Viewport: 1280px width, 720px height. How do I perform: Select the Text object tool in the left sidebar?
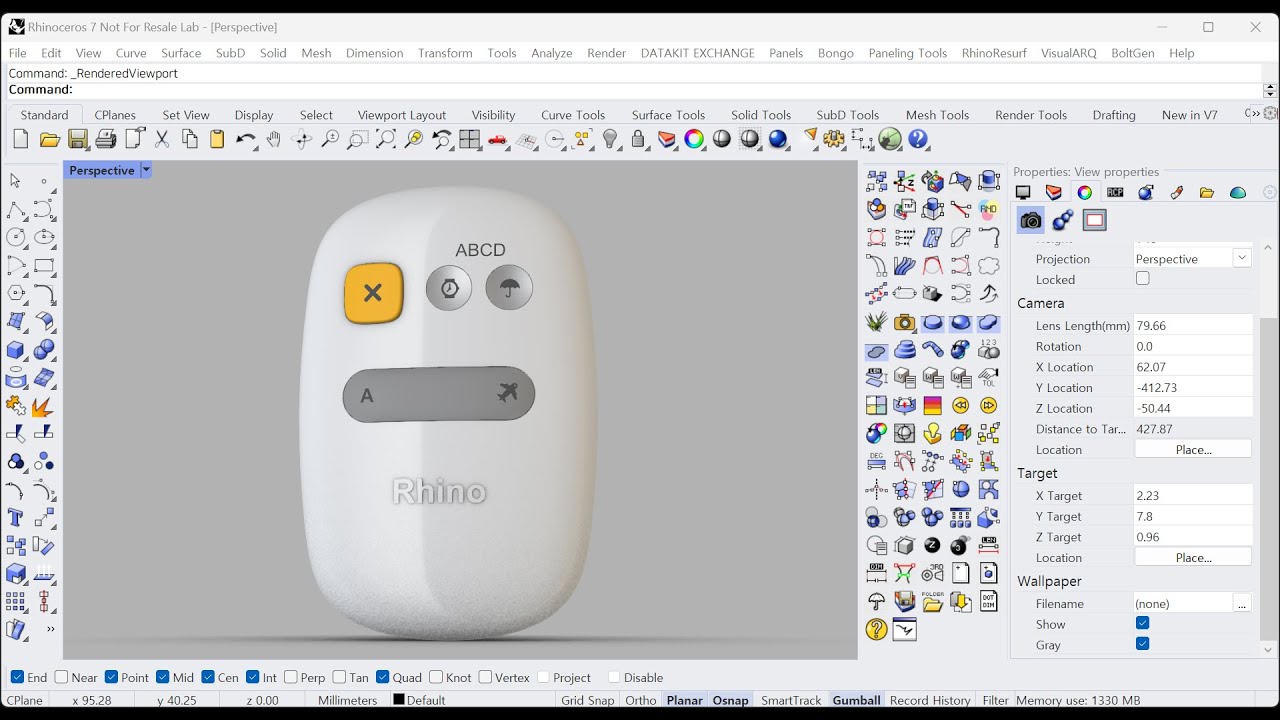[16, 518]
